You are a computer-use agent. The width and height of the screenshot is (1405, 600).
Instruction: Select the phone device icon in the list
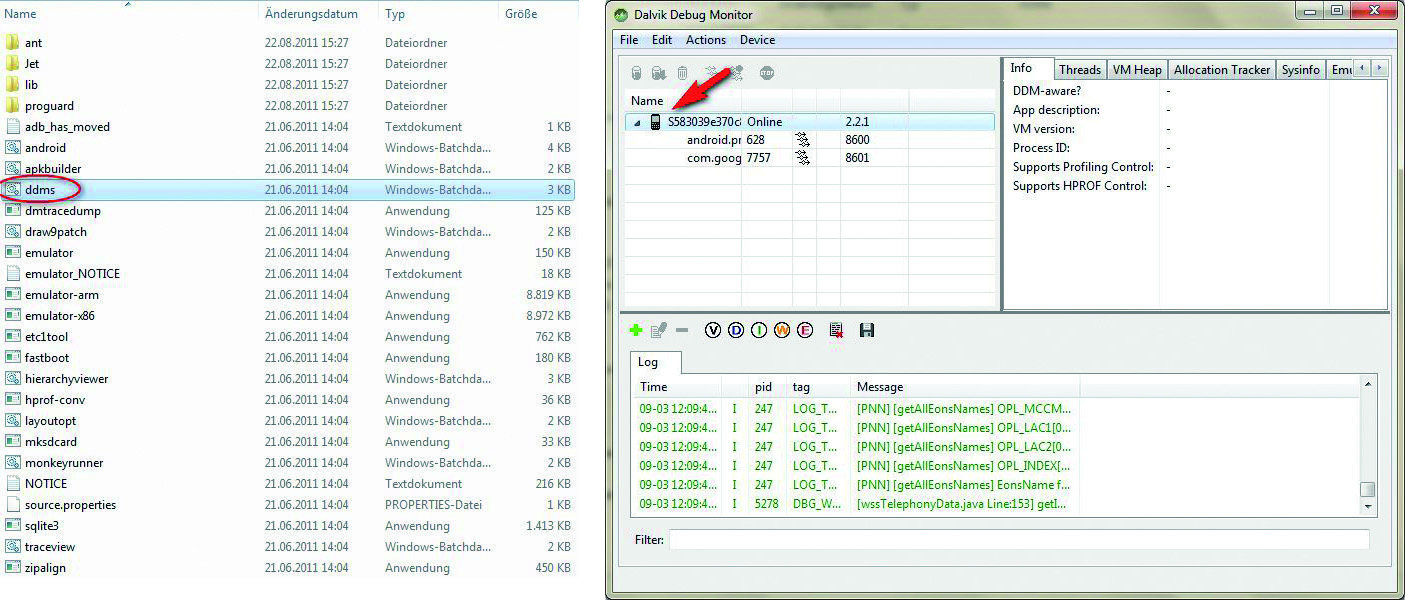656,122
